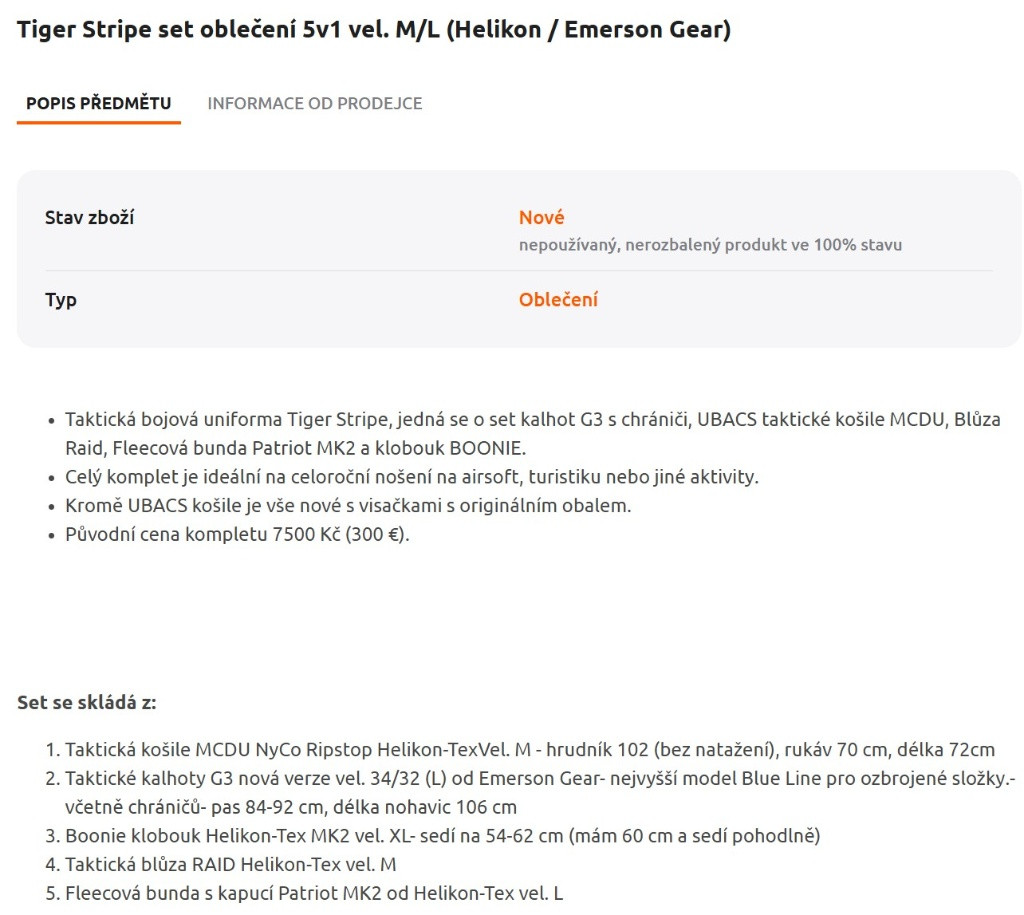1024x915 pixels.
Task: Click the bullet 'Celý komplet je ideální'
Action: 411,476
